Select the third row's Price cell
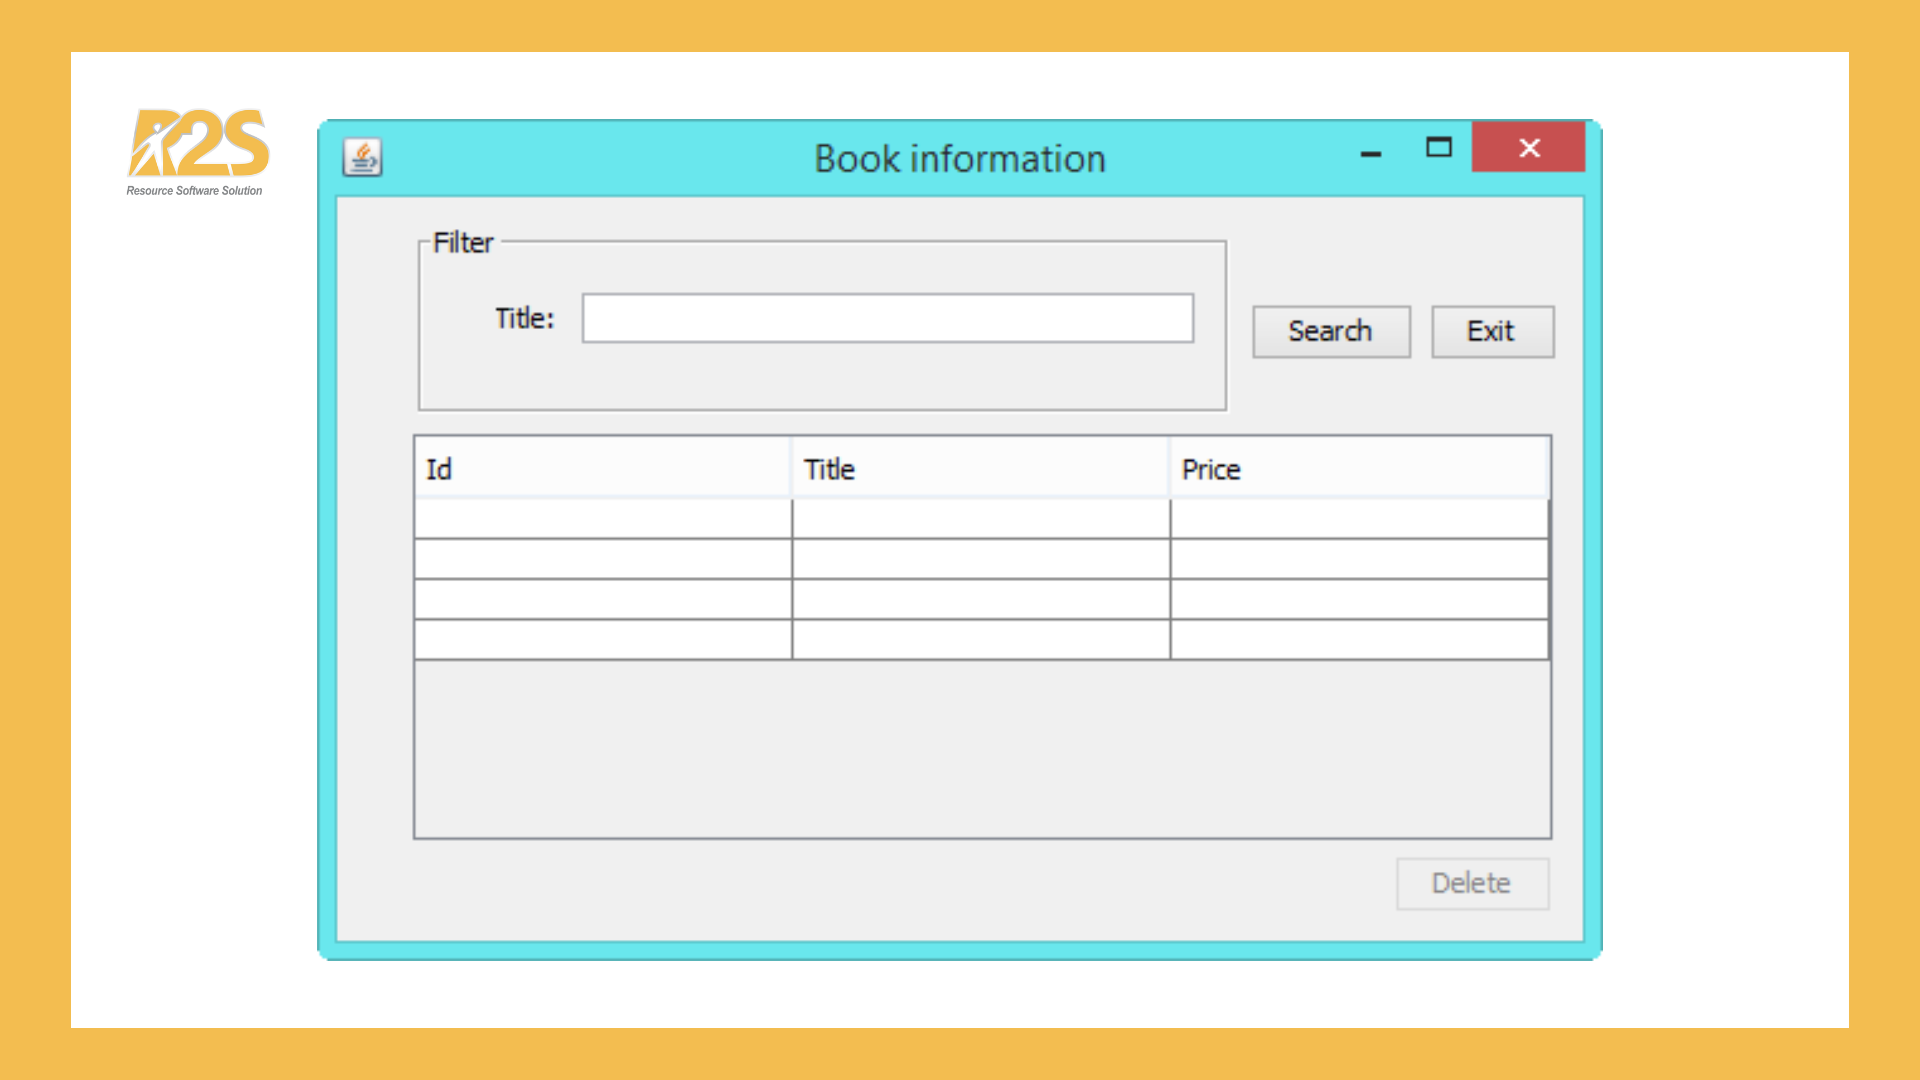This screenshot has height=1080, width=1920. (x=1358, y=599)
